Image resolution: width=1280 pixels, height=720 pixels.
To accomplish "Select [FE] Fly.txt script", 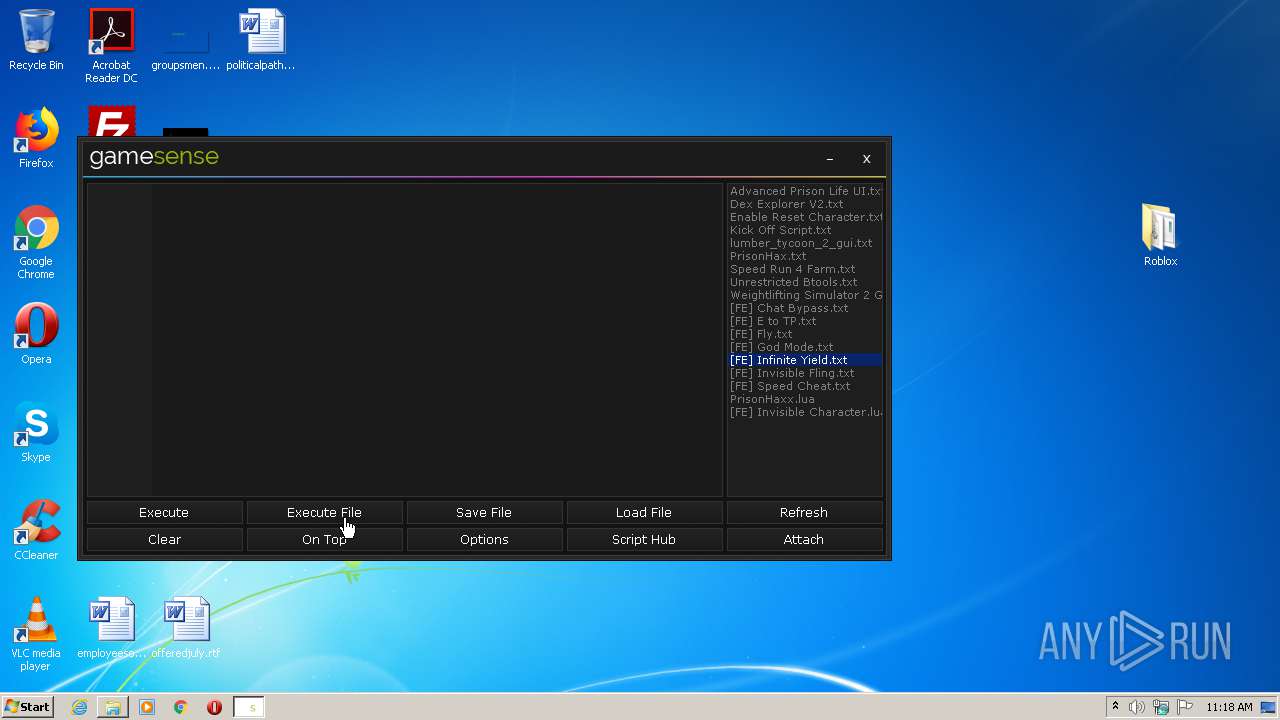I will [805, 334].
